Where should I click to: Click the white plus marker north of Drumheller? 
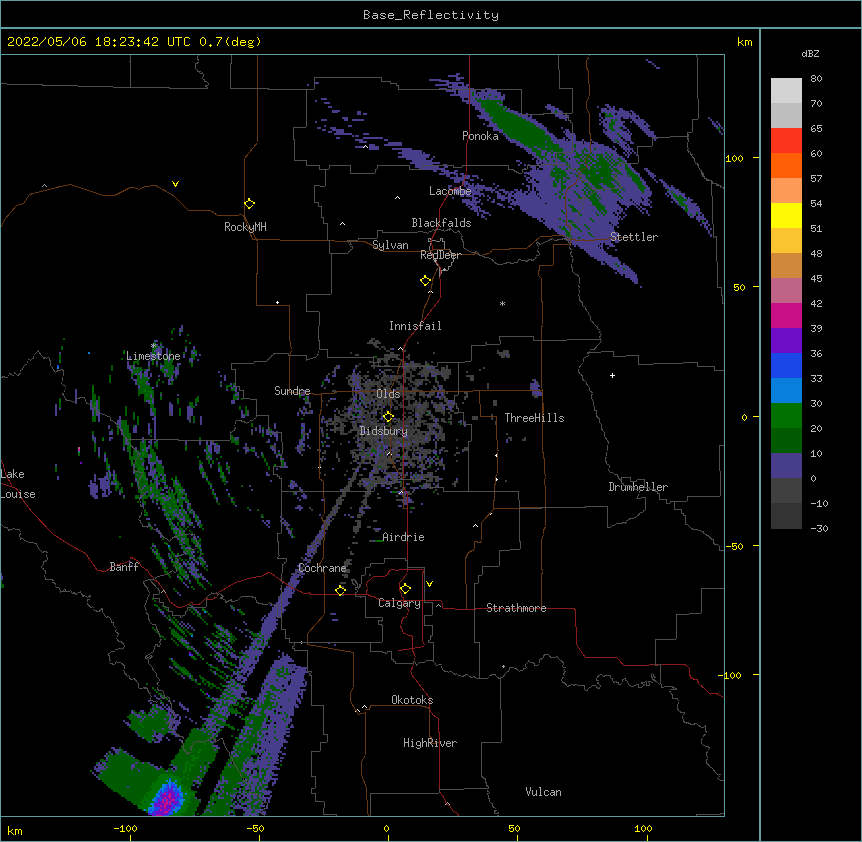[x=612, y=375]
